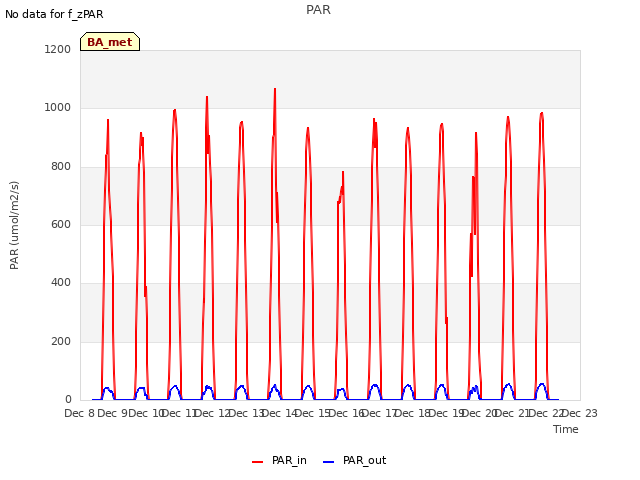This screenshot has width=640, height=480.
Task: Click the Dec 14 PAR_in peak near 1070
Action: coord(275,89)
